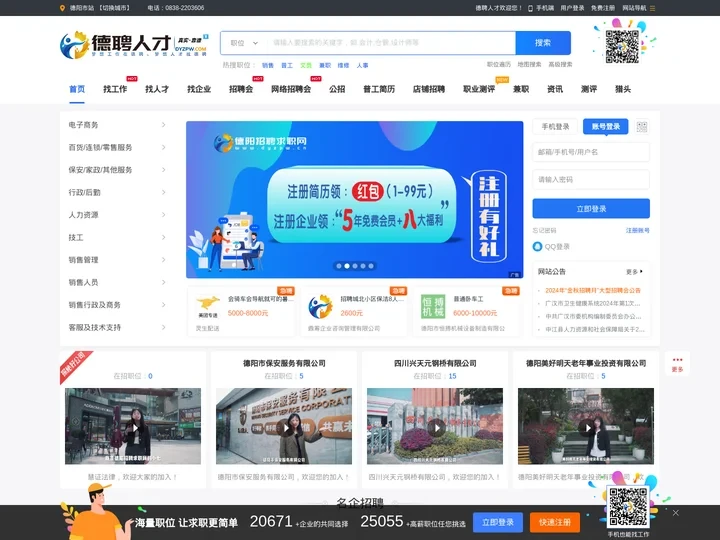Click the 用户登录 link in top bar

[572, 8]
